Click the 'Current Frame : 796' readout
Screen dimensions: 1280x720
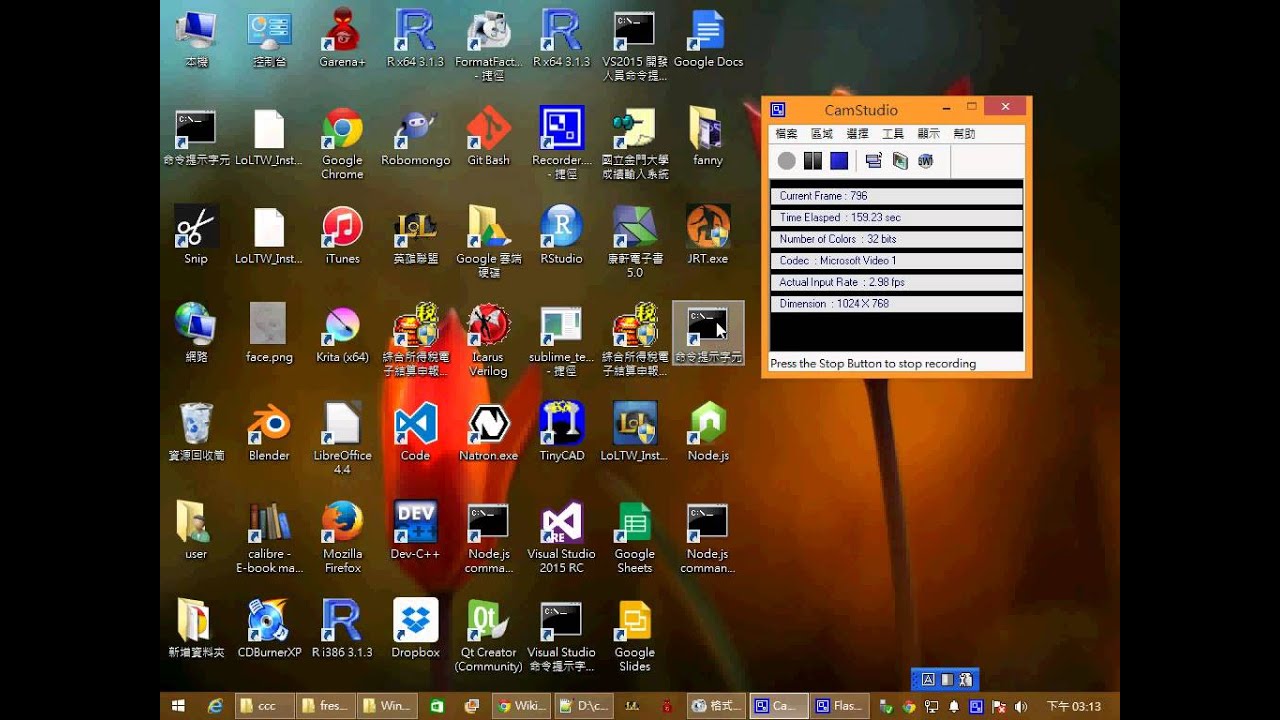[896, 196]
